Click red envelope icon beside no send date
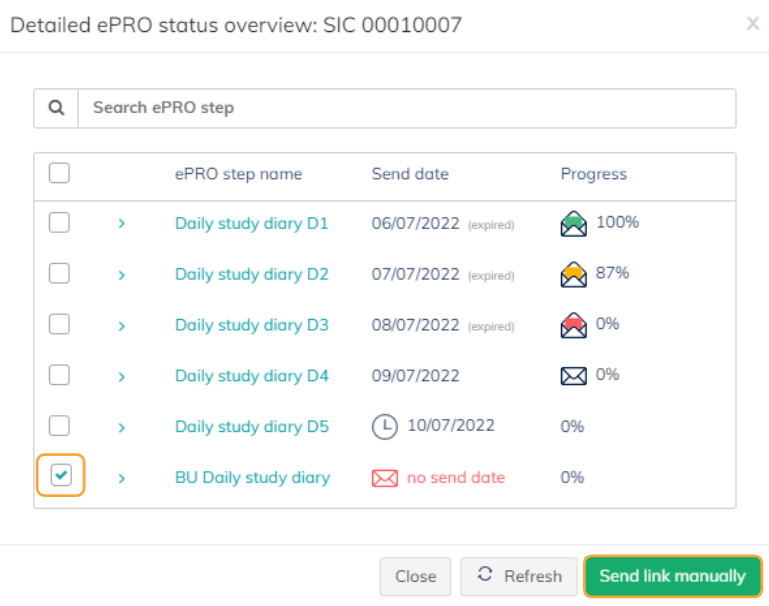 384,478
